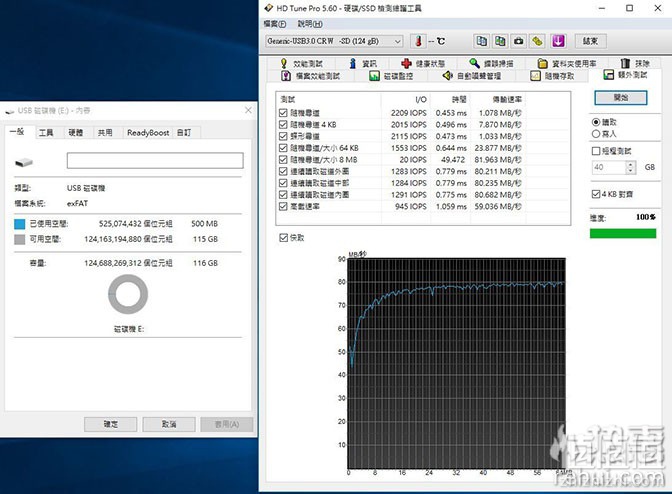Screen dimensions: 672x494
Task: Click the purple download arrow icon
Action: (x=558, y=41)
